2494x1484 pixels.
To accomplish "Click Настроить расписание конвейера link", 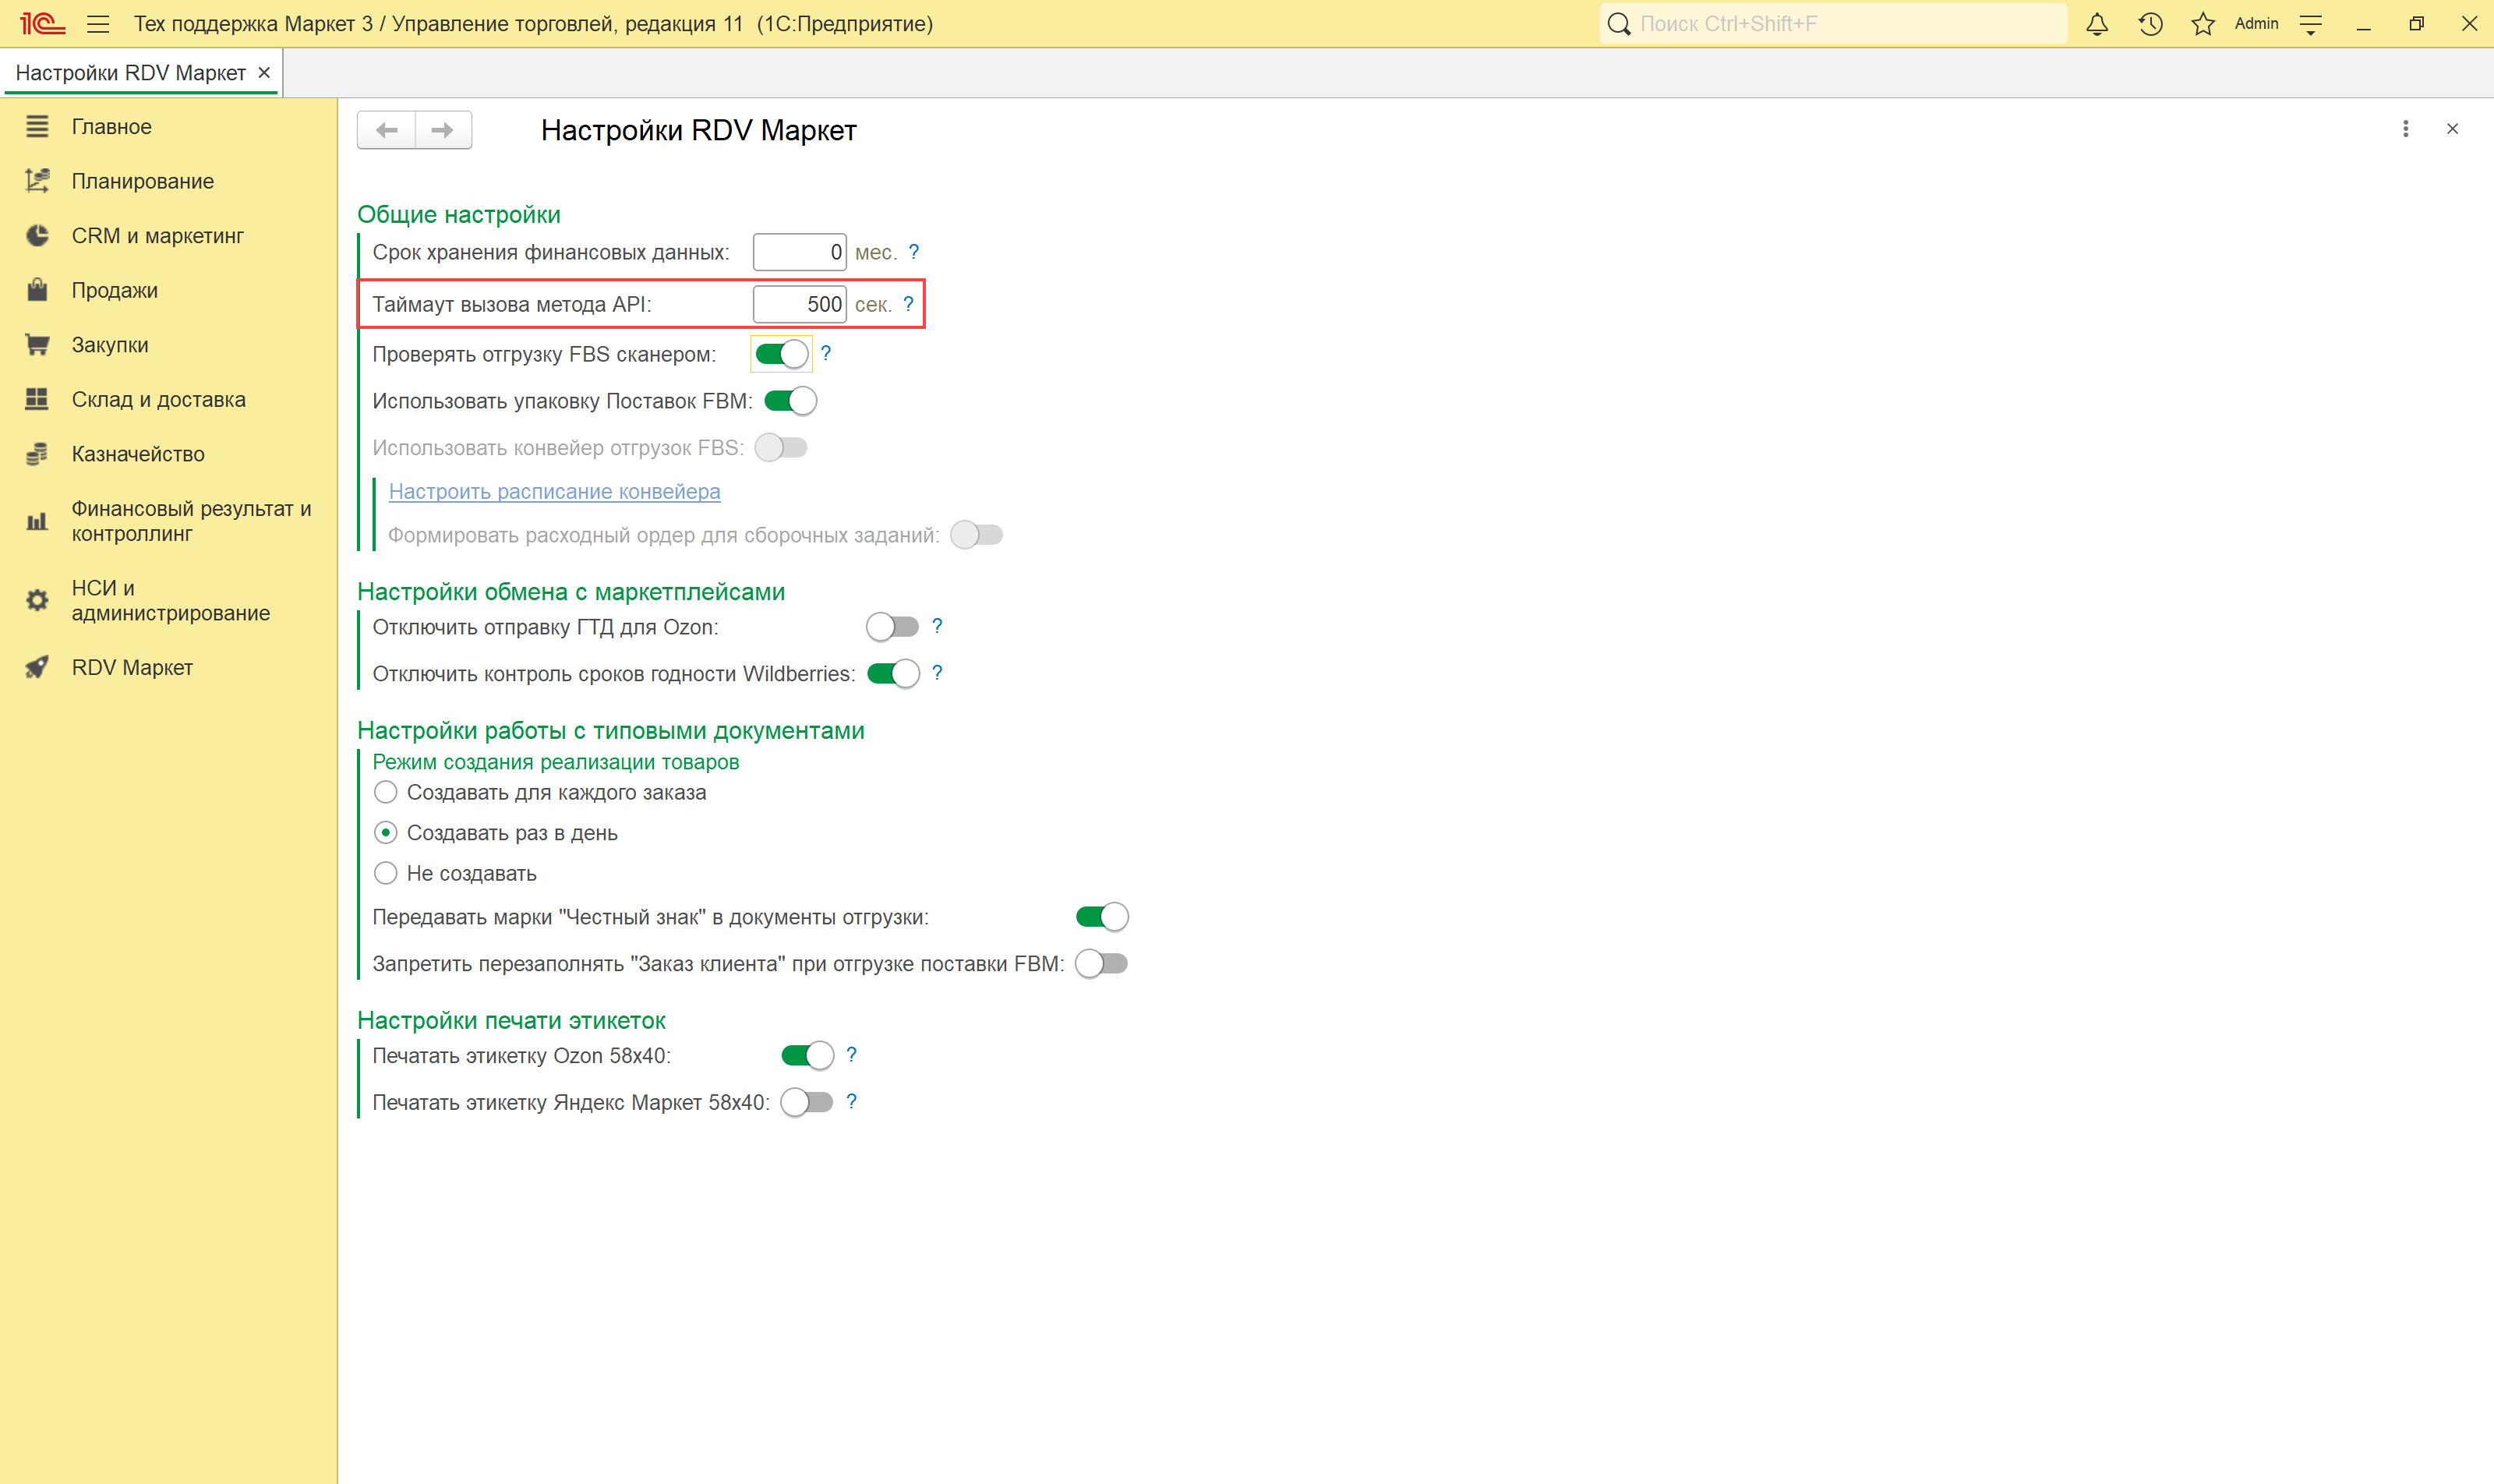I will click(x=554, y=491).
